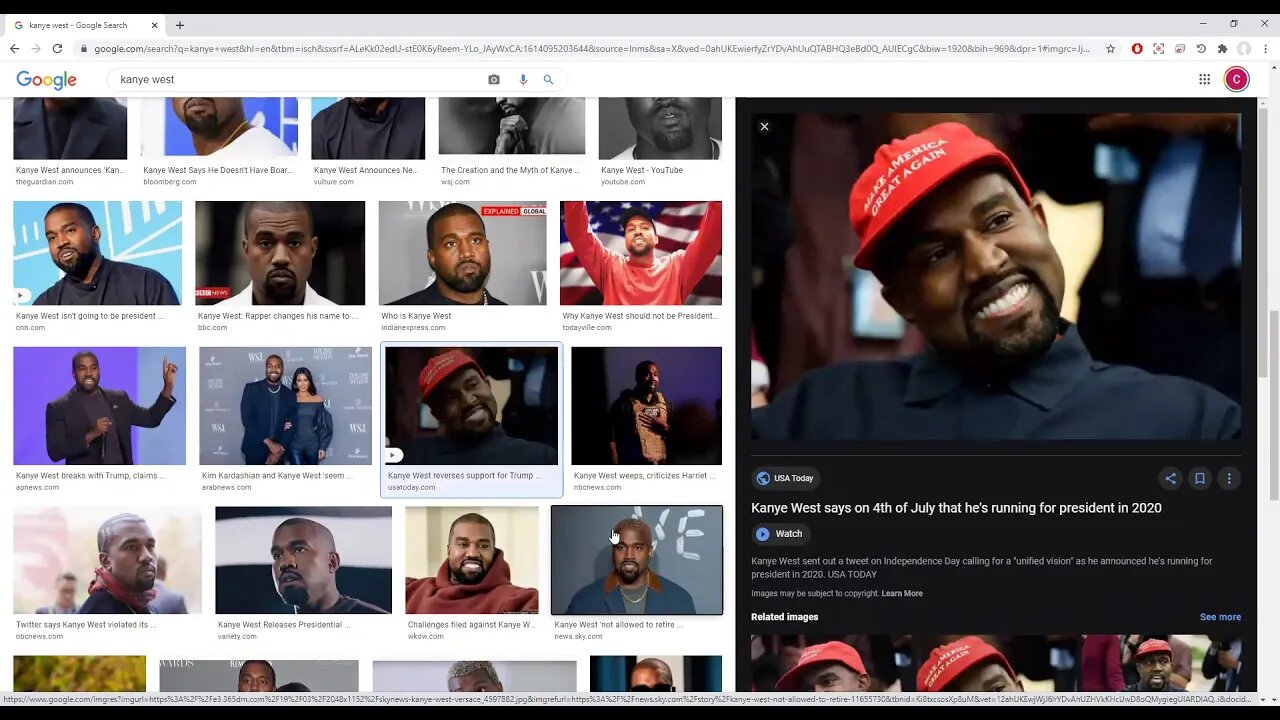This screenshot has height=720, width=1280.
Task: Open the nbcnews.com 'weeps, criticizes Harriet' image
Action: (x=646, y=406)
